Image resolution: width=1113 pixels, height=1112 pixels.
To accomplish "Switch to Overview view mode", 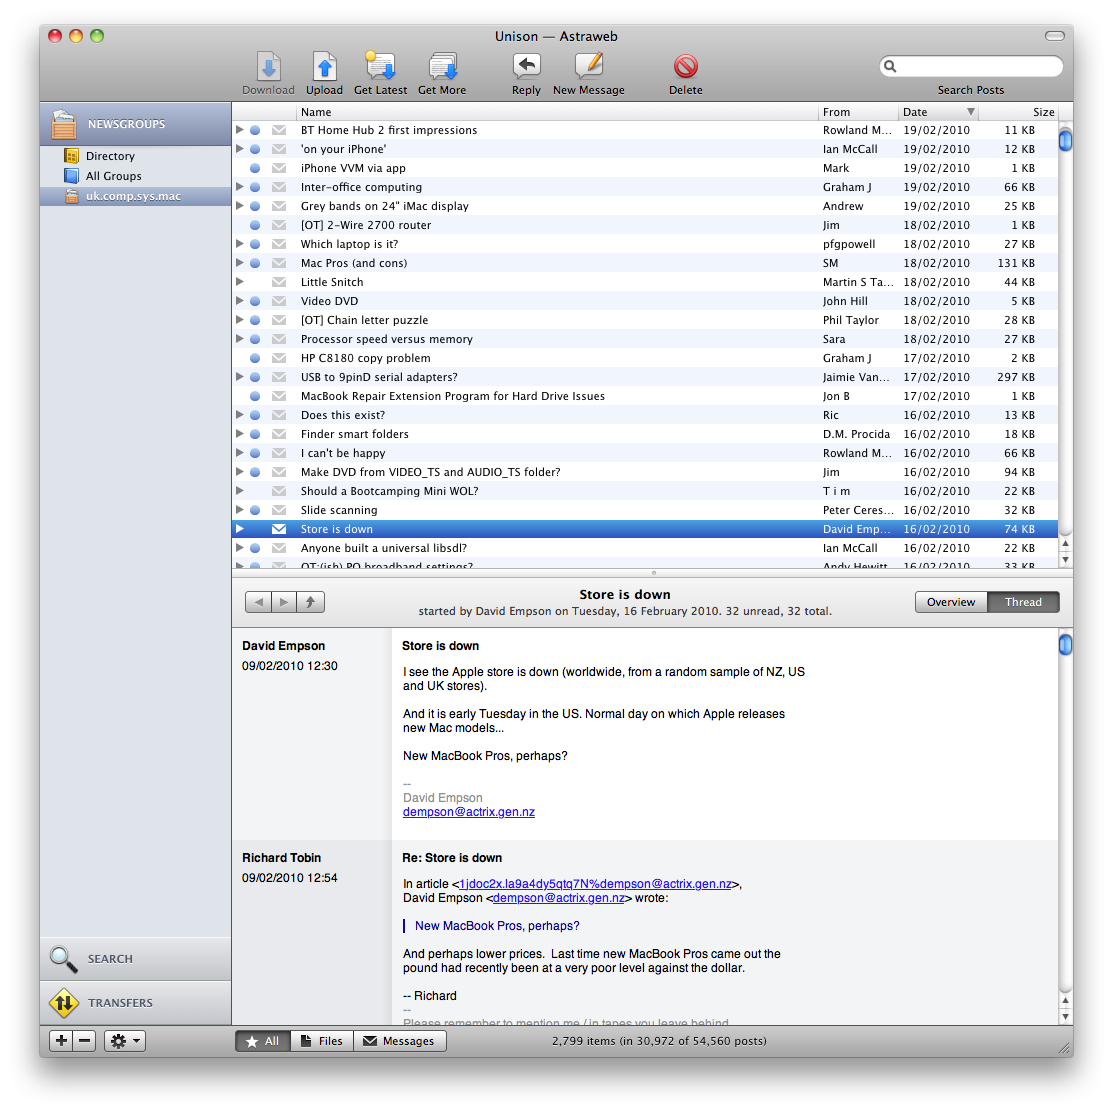I will point(951,602).
